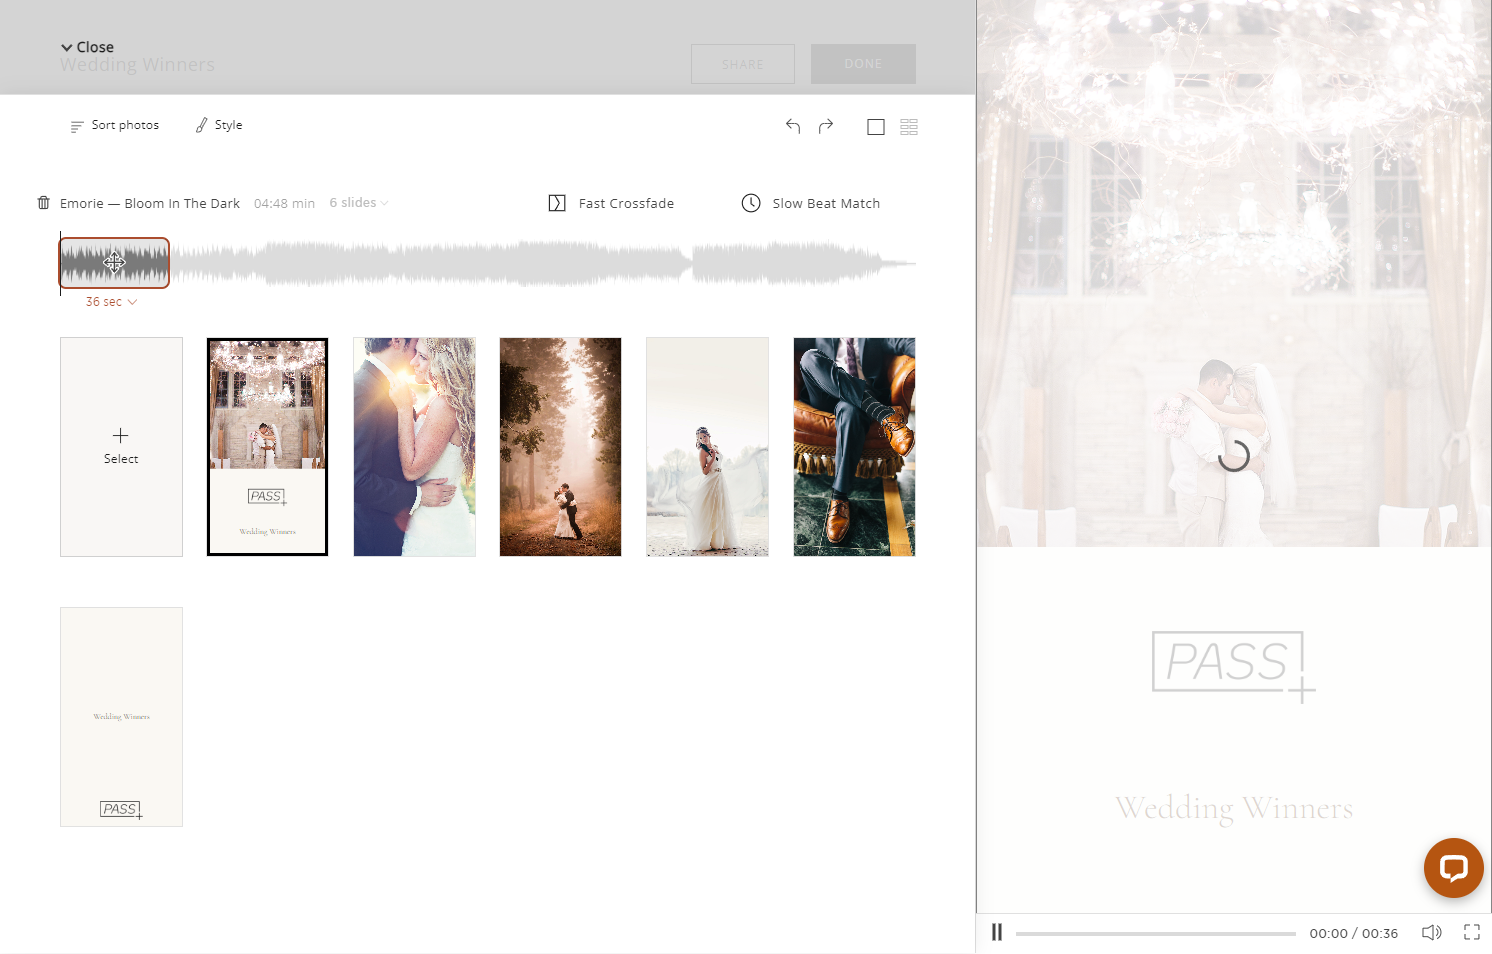This screenshot has height=954, width=1492.
Task: Click the preview playback progress bar
Action: 1155,933
